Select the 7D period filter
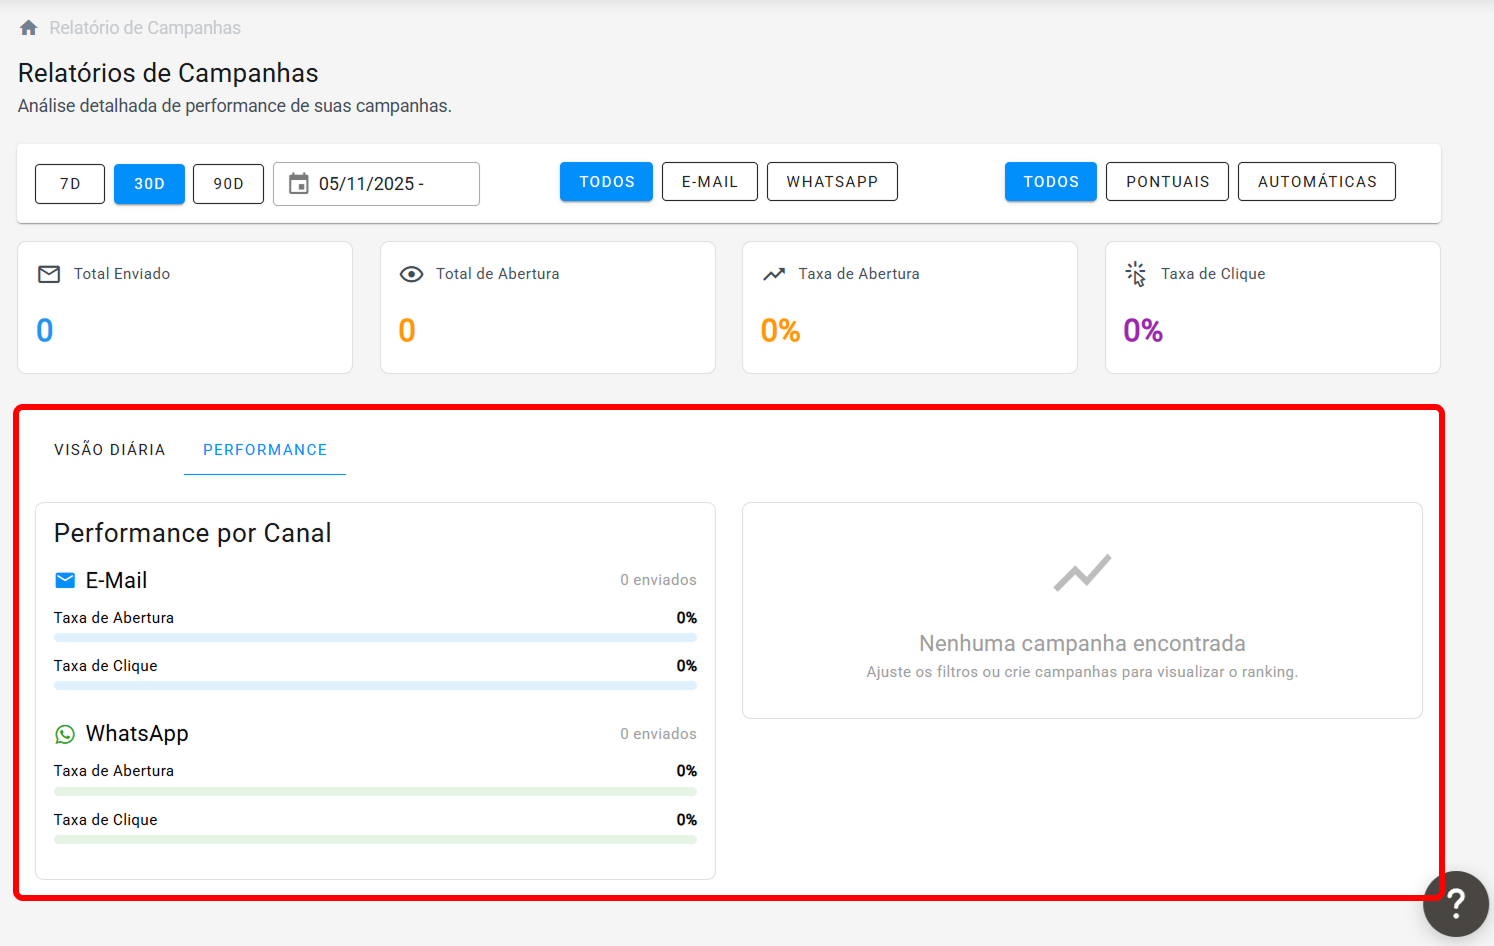 (70, 184)
